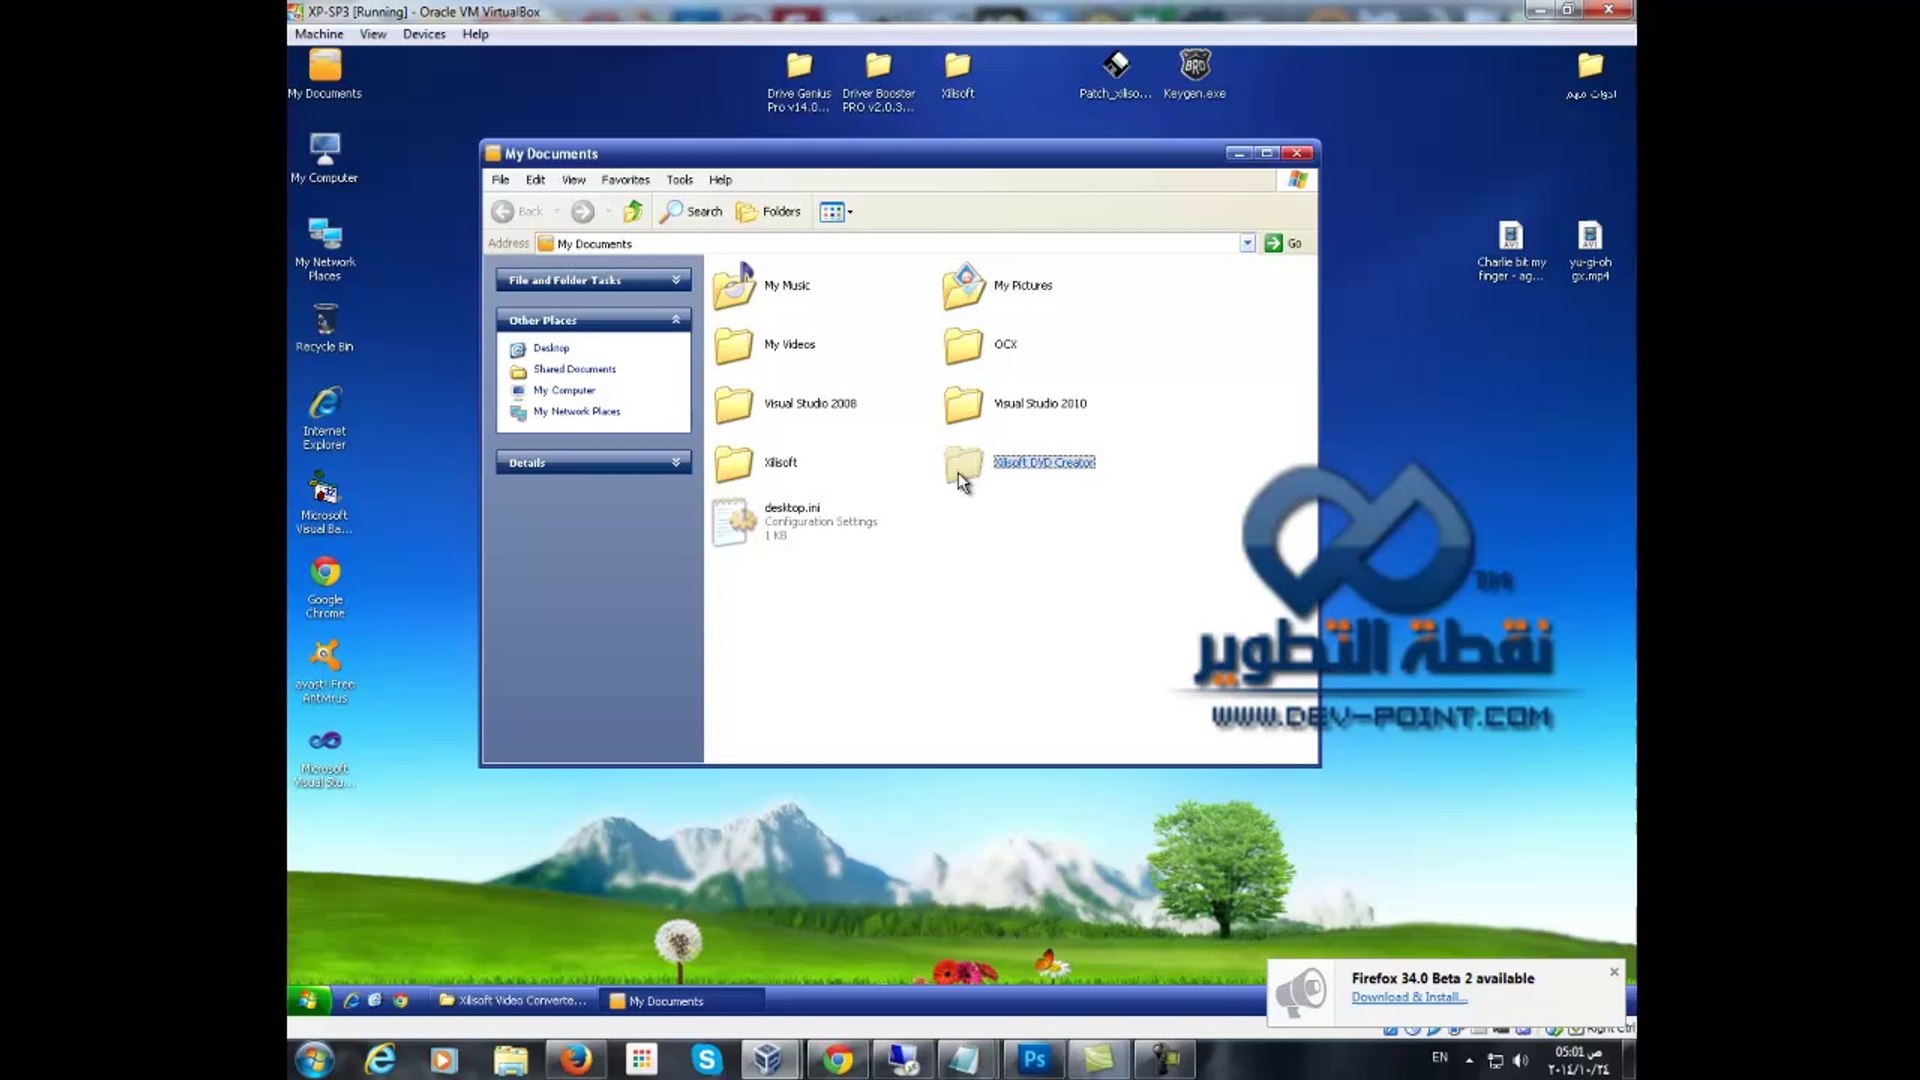Select My Computer desktop icon
Viewport: 1920px width, 1080px height.
(x=324, y=159)
